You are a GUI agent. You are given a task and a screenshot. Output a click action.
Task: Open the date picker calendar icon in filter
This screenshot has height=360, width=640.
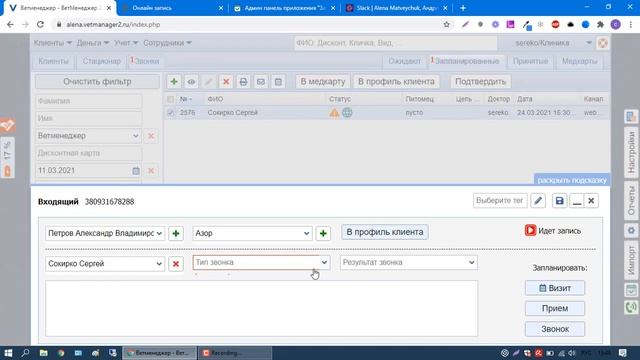coord(136,171)
